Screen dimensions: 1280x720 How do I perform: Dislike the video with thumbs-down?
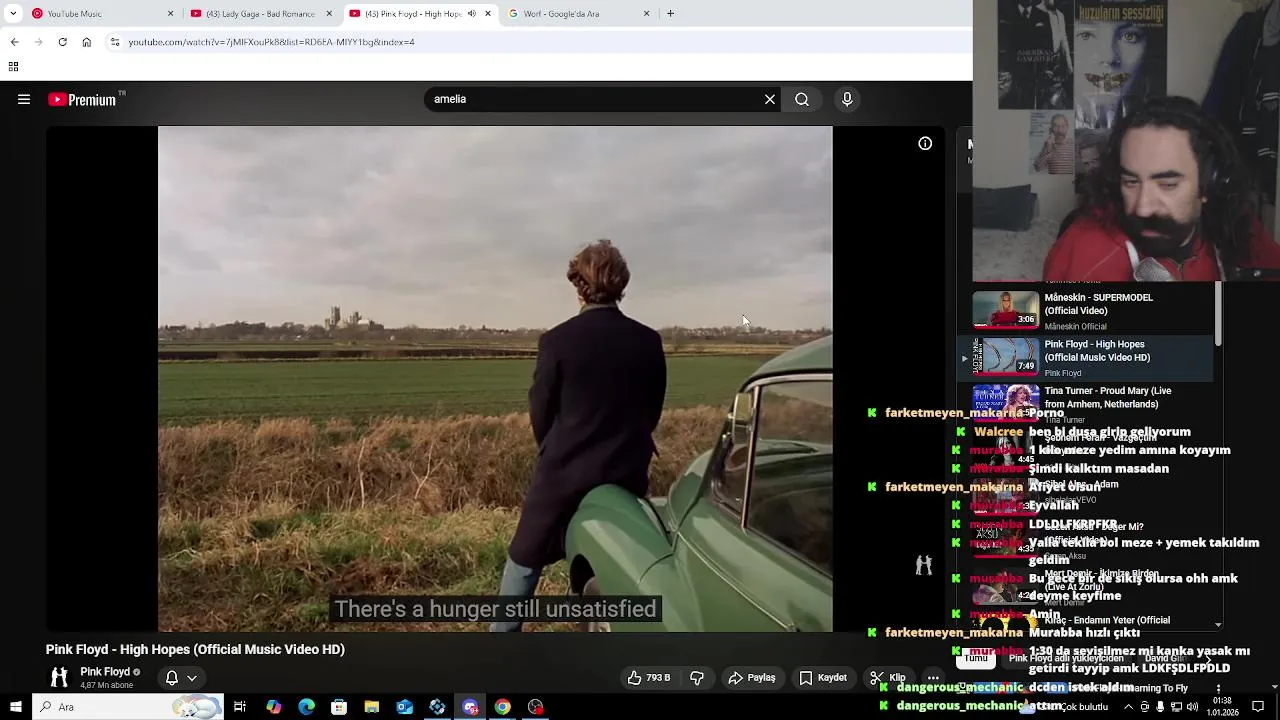tap(697, 677)
